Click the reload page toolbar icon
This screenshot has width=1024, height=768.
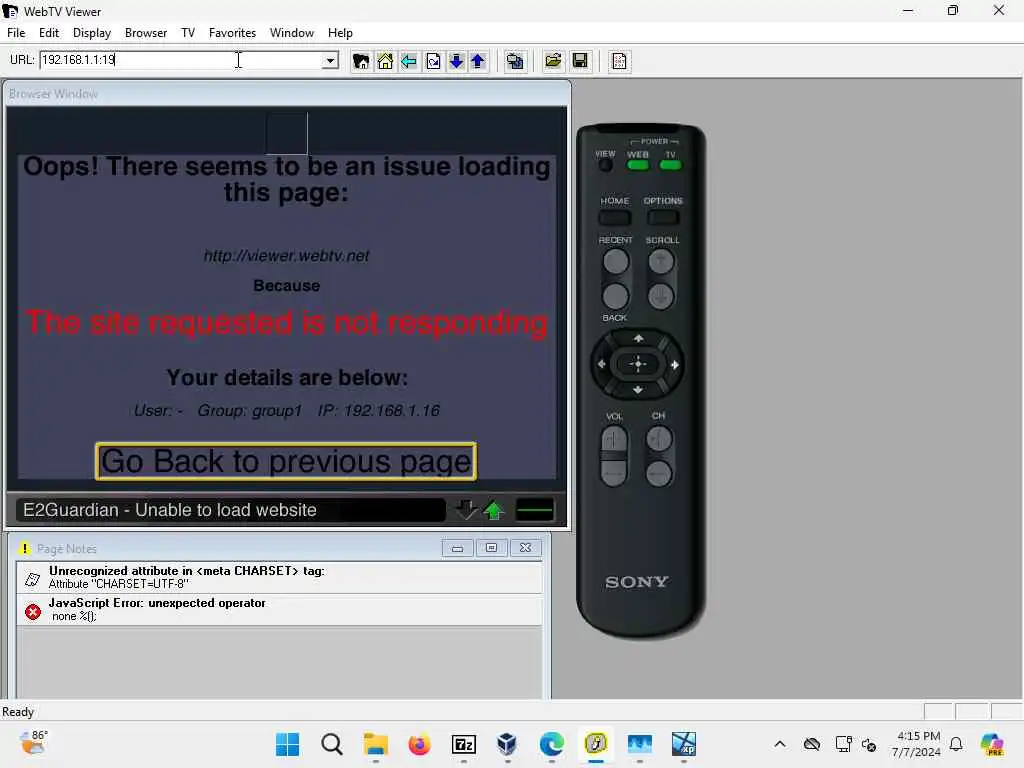(433, 61)
